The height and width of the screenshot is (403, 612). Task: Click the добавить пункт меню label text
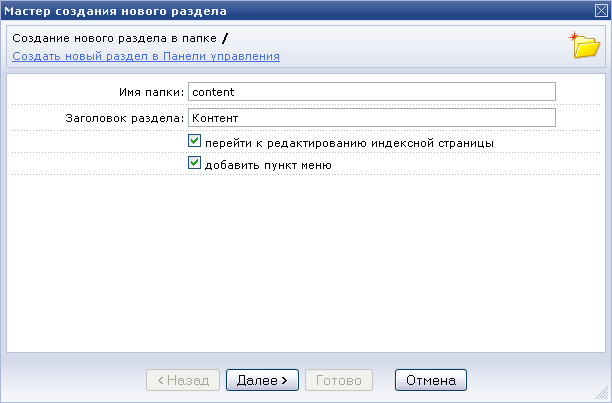268,165
